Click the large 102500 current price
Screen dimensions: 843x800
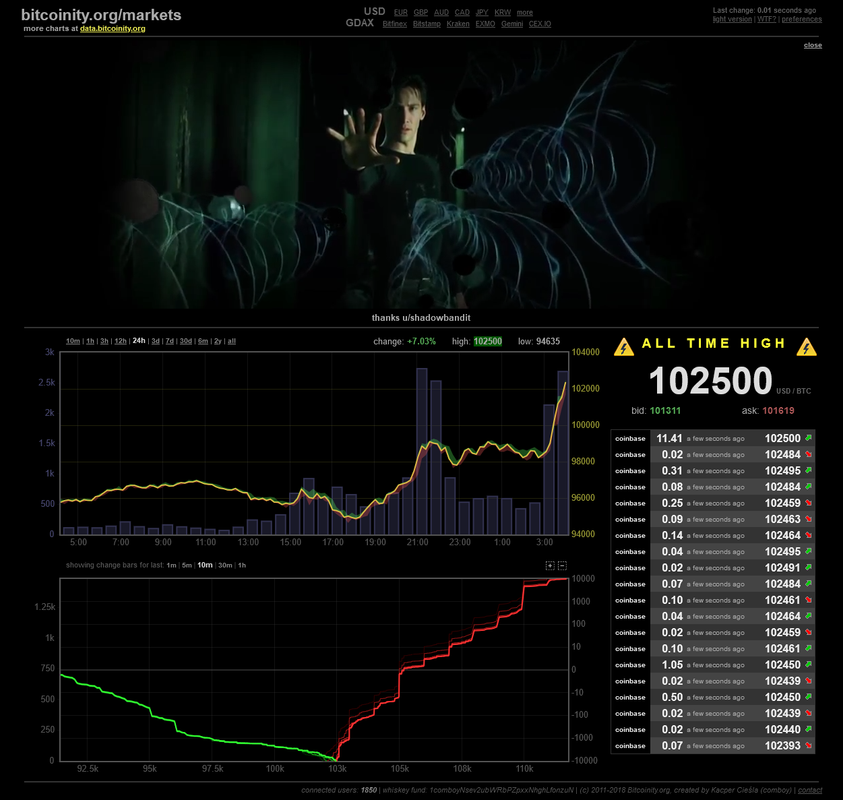pos(710,381)
